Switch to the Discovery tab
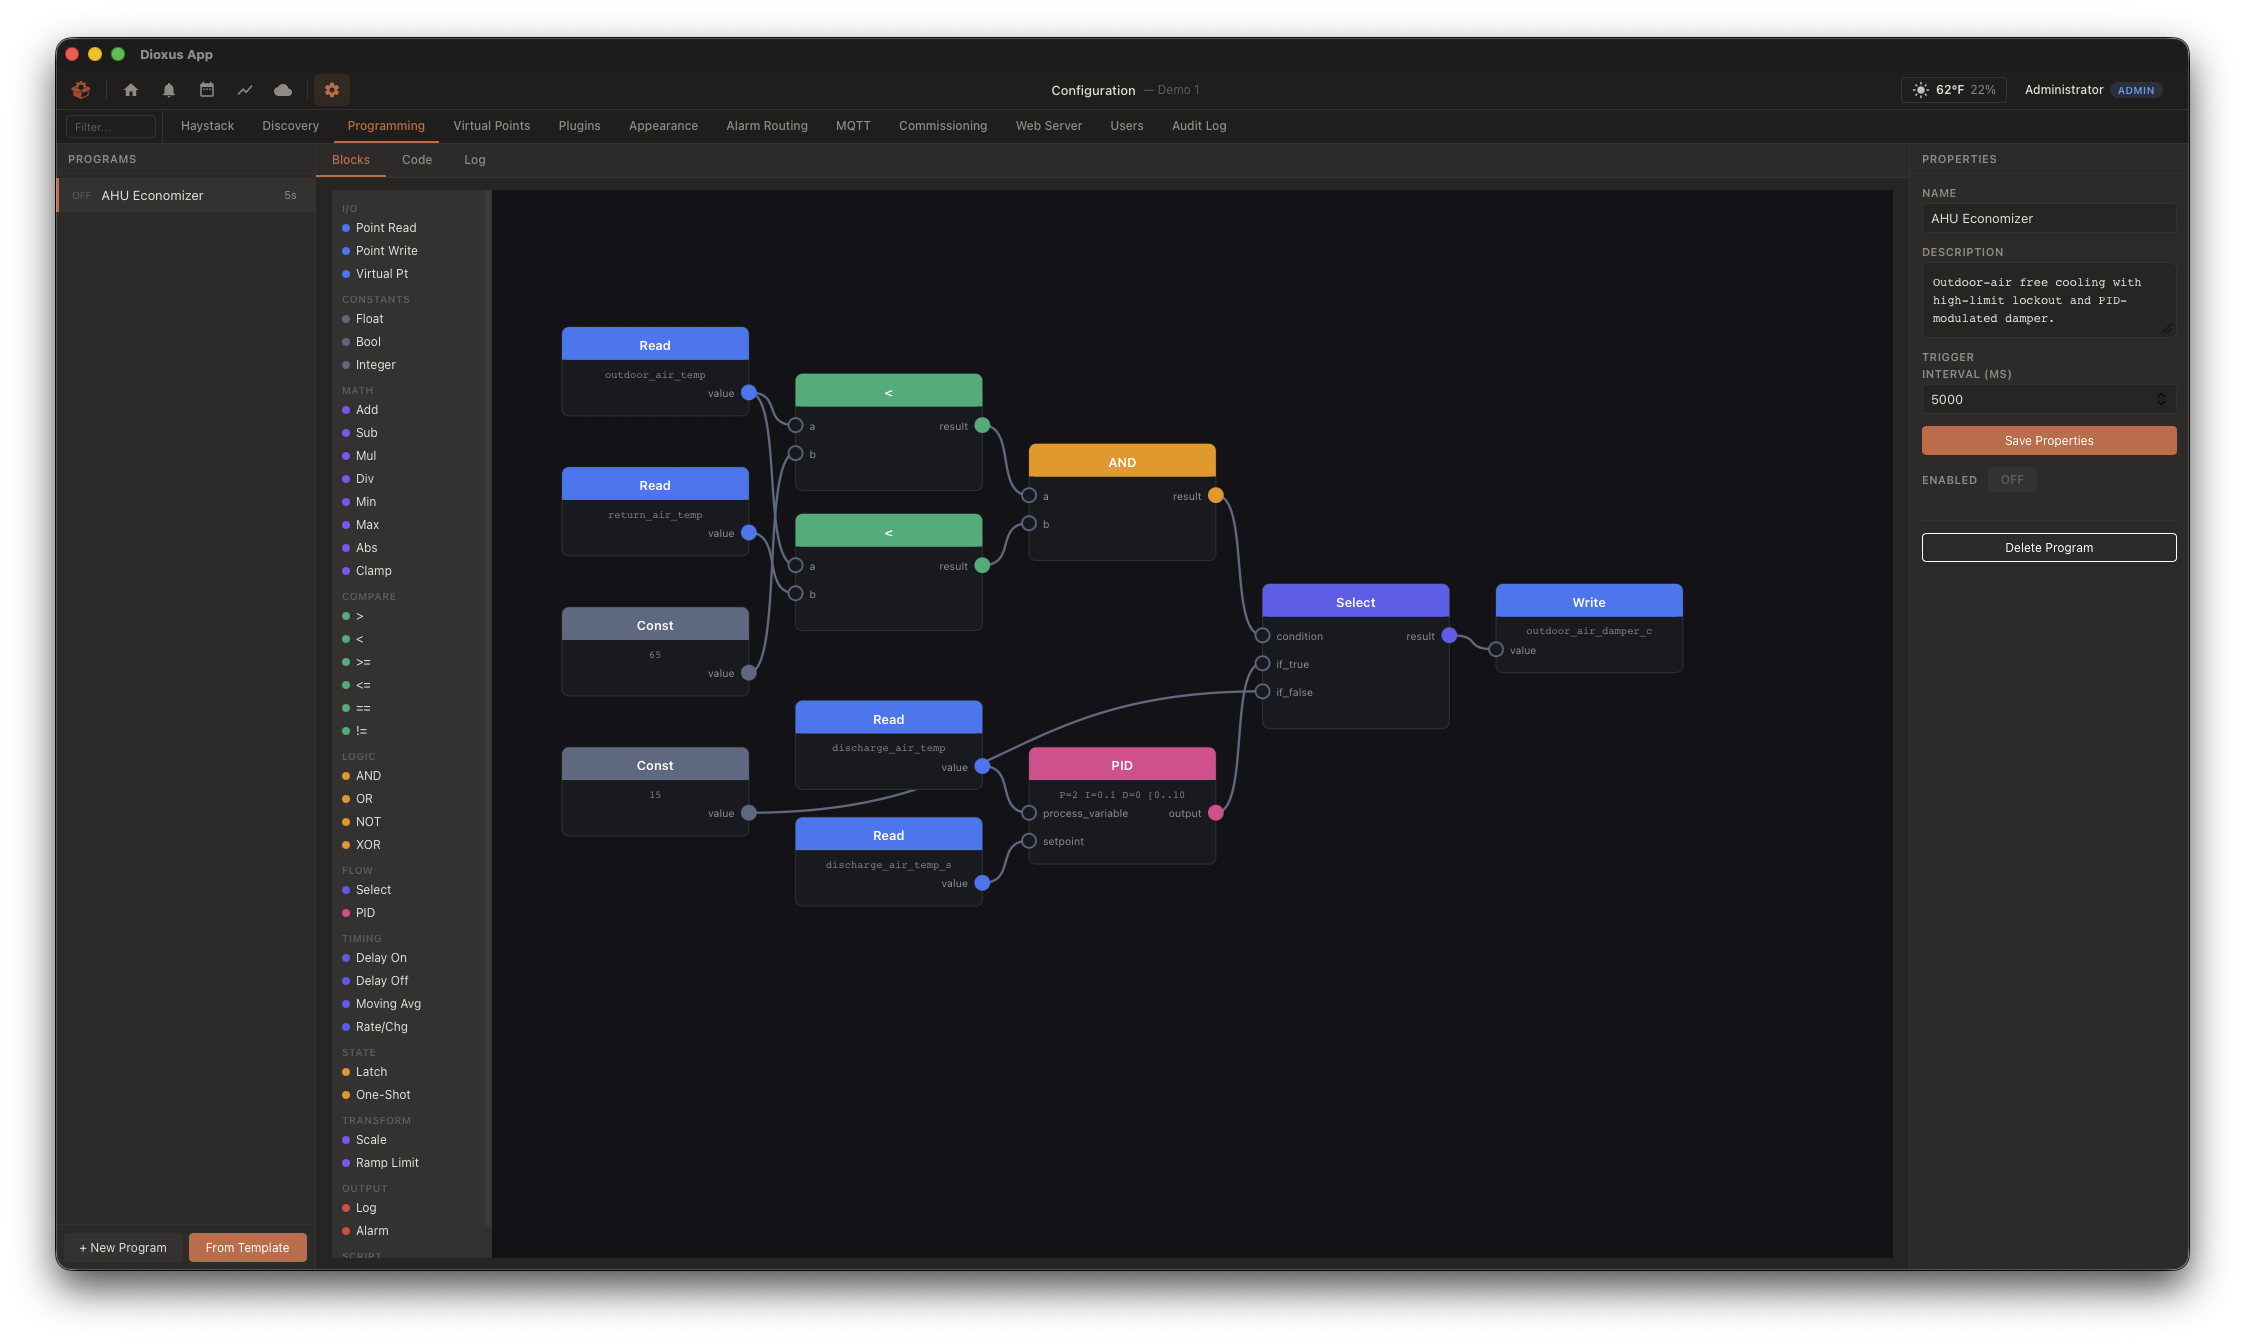 [x=290, y=126]
